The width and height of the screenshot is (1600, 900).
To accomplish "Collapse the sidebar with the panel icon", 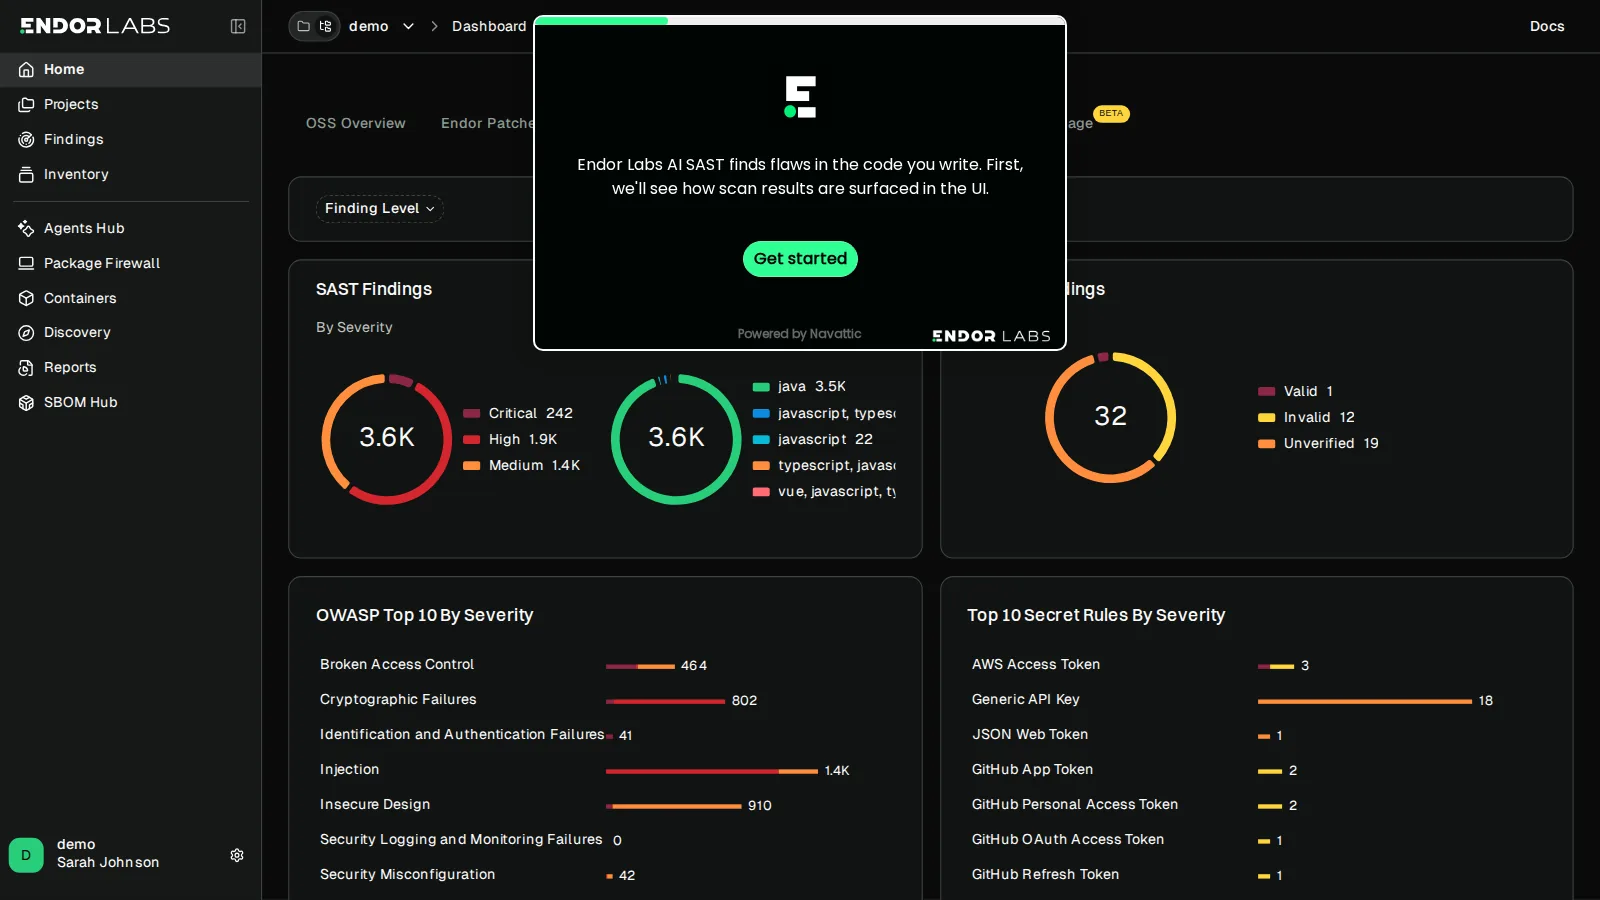I will point(238,27).
